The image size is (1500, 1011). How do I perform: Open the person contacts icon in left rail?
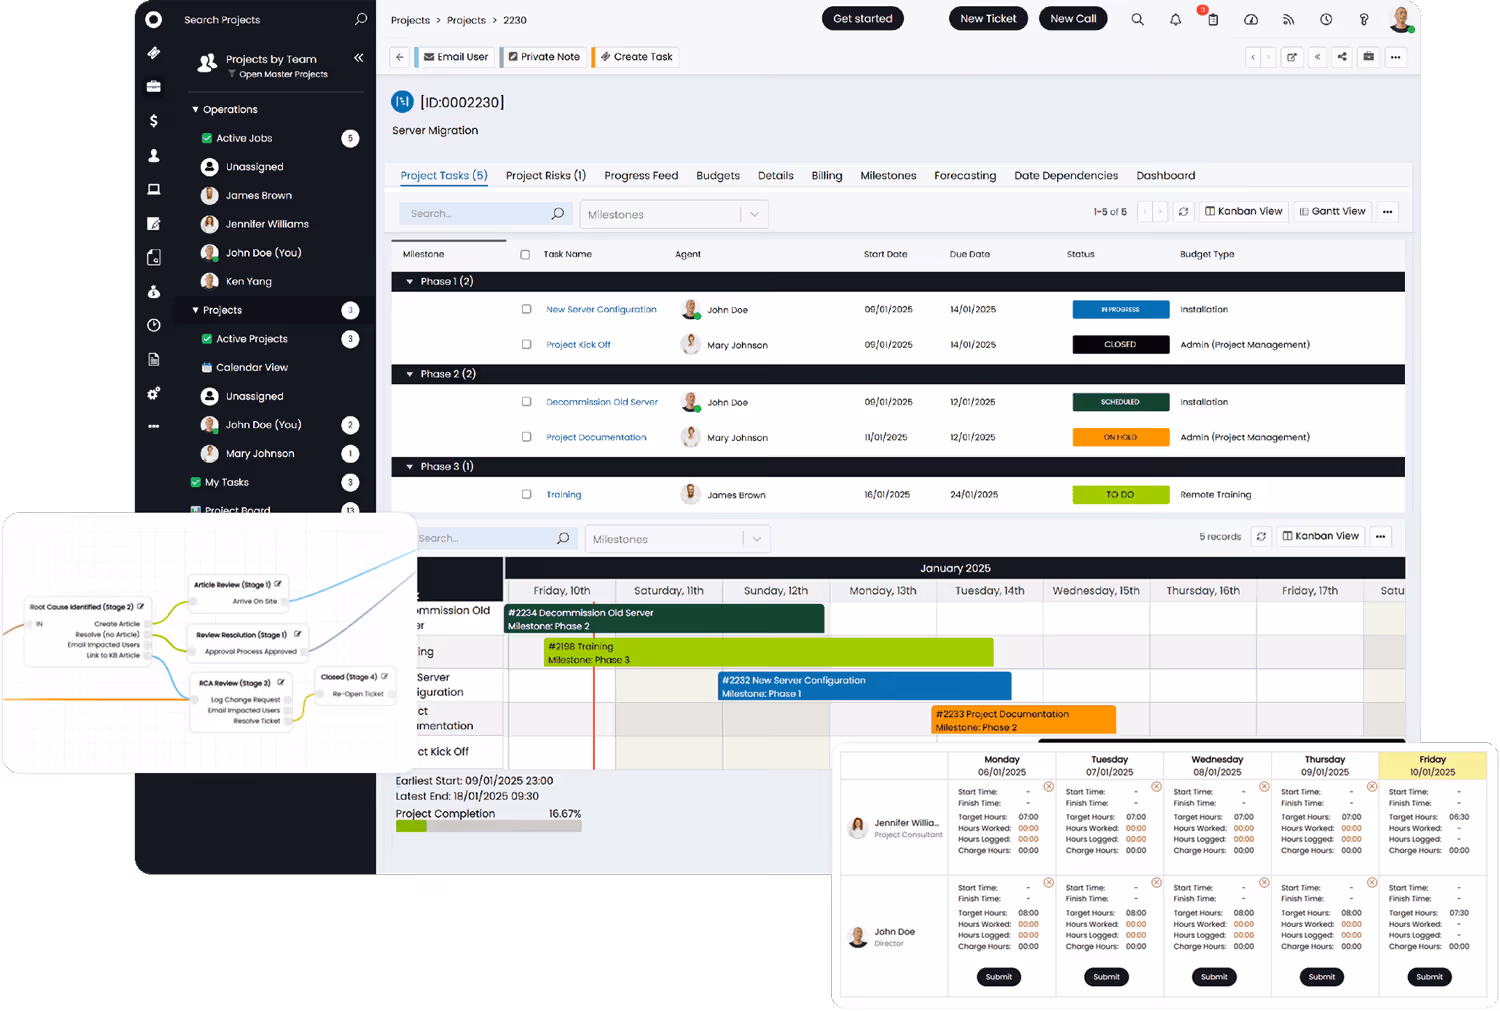pos(153,155)
